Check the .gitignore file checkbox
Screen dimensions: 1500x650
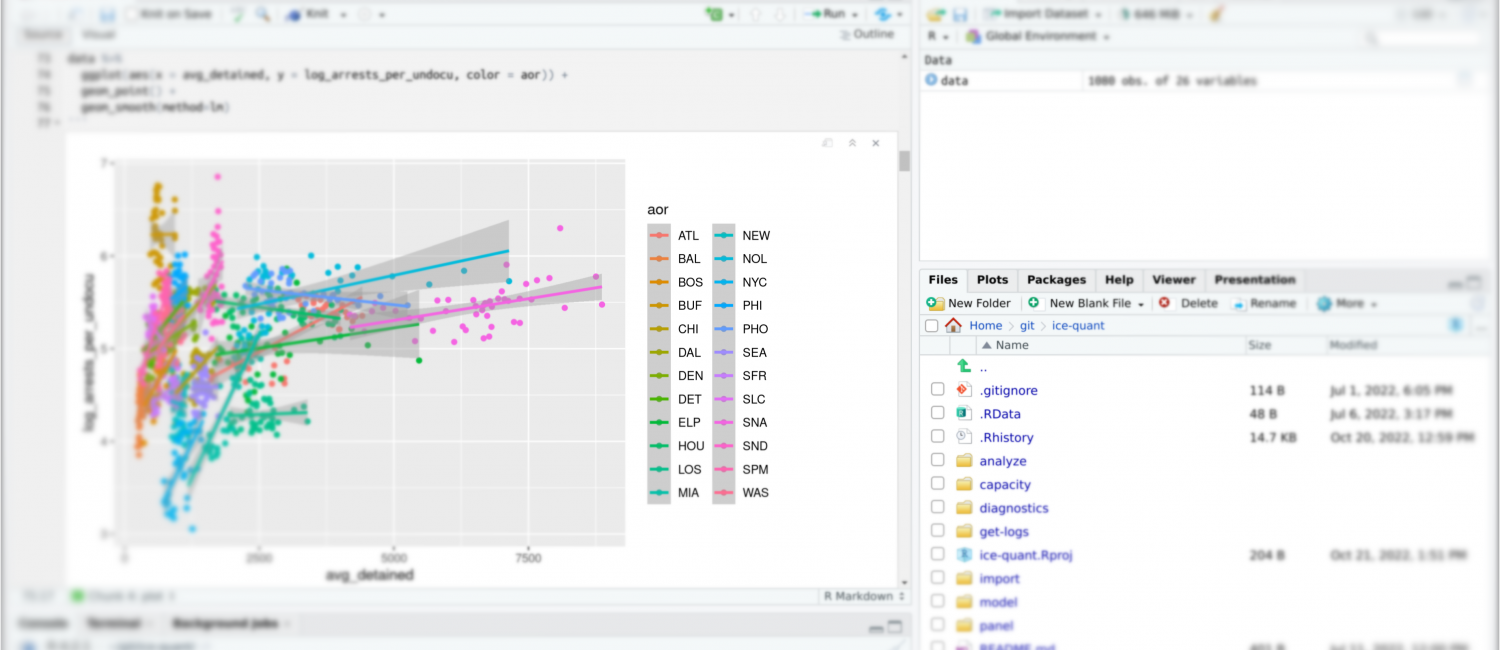(937, 389)
